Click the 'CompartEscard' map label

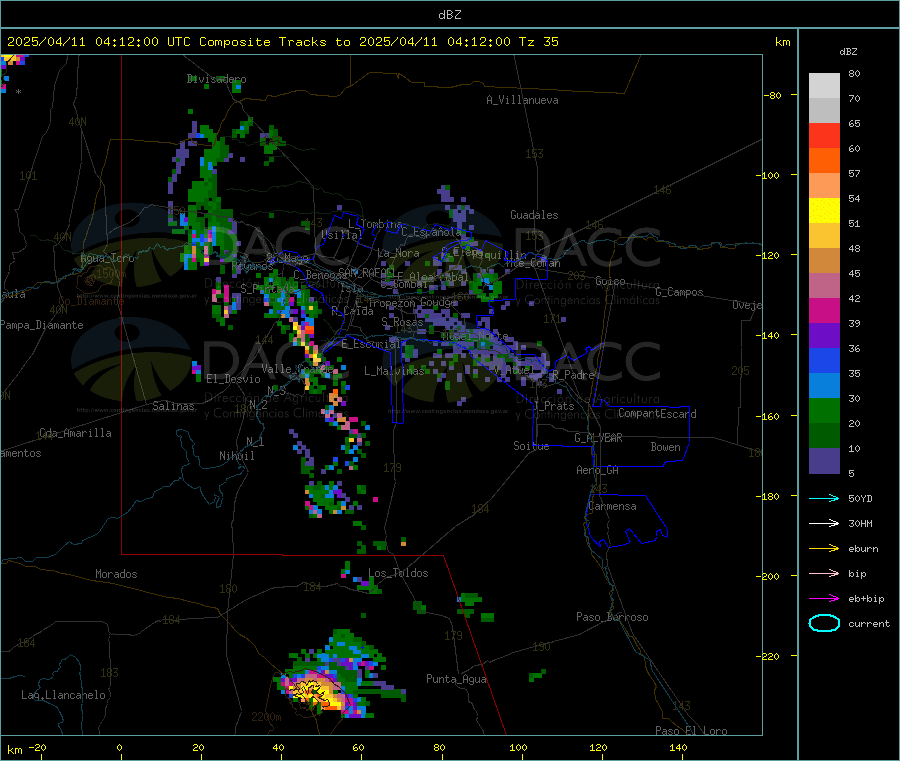tap(657, 413)
